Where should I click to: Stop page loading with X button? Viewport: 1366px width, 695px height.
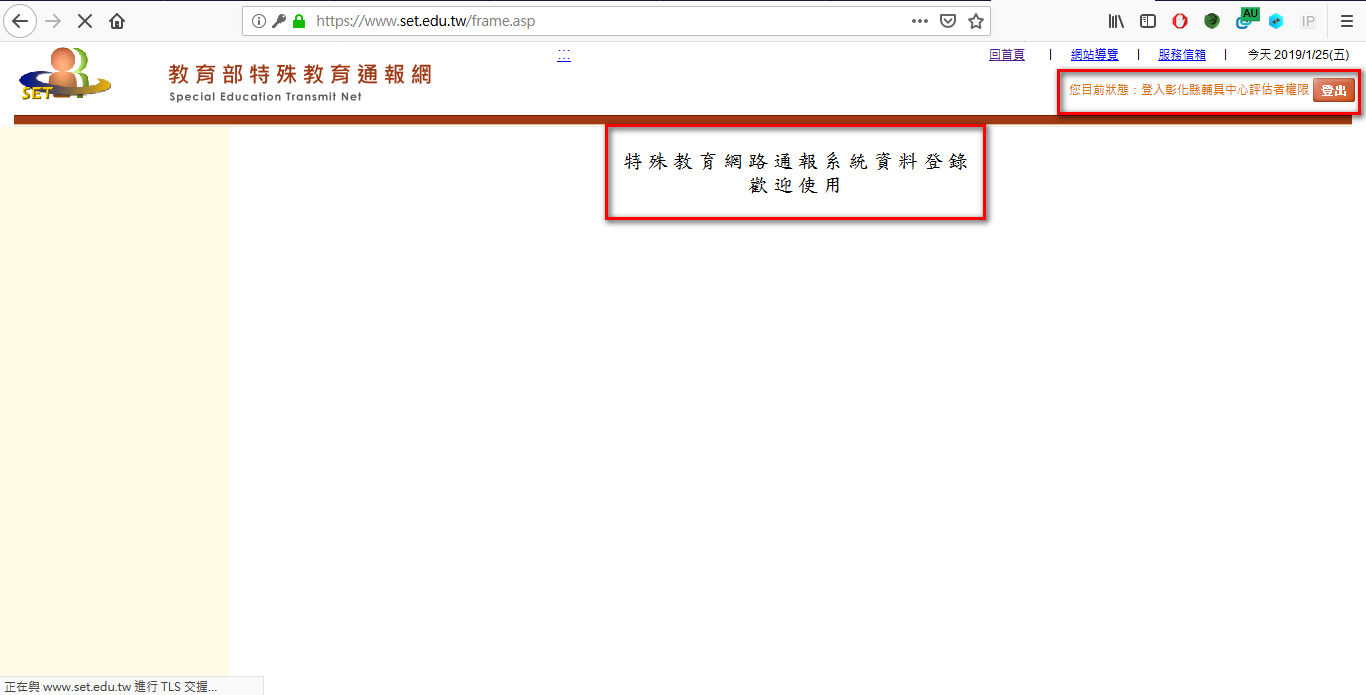(85, 20)
